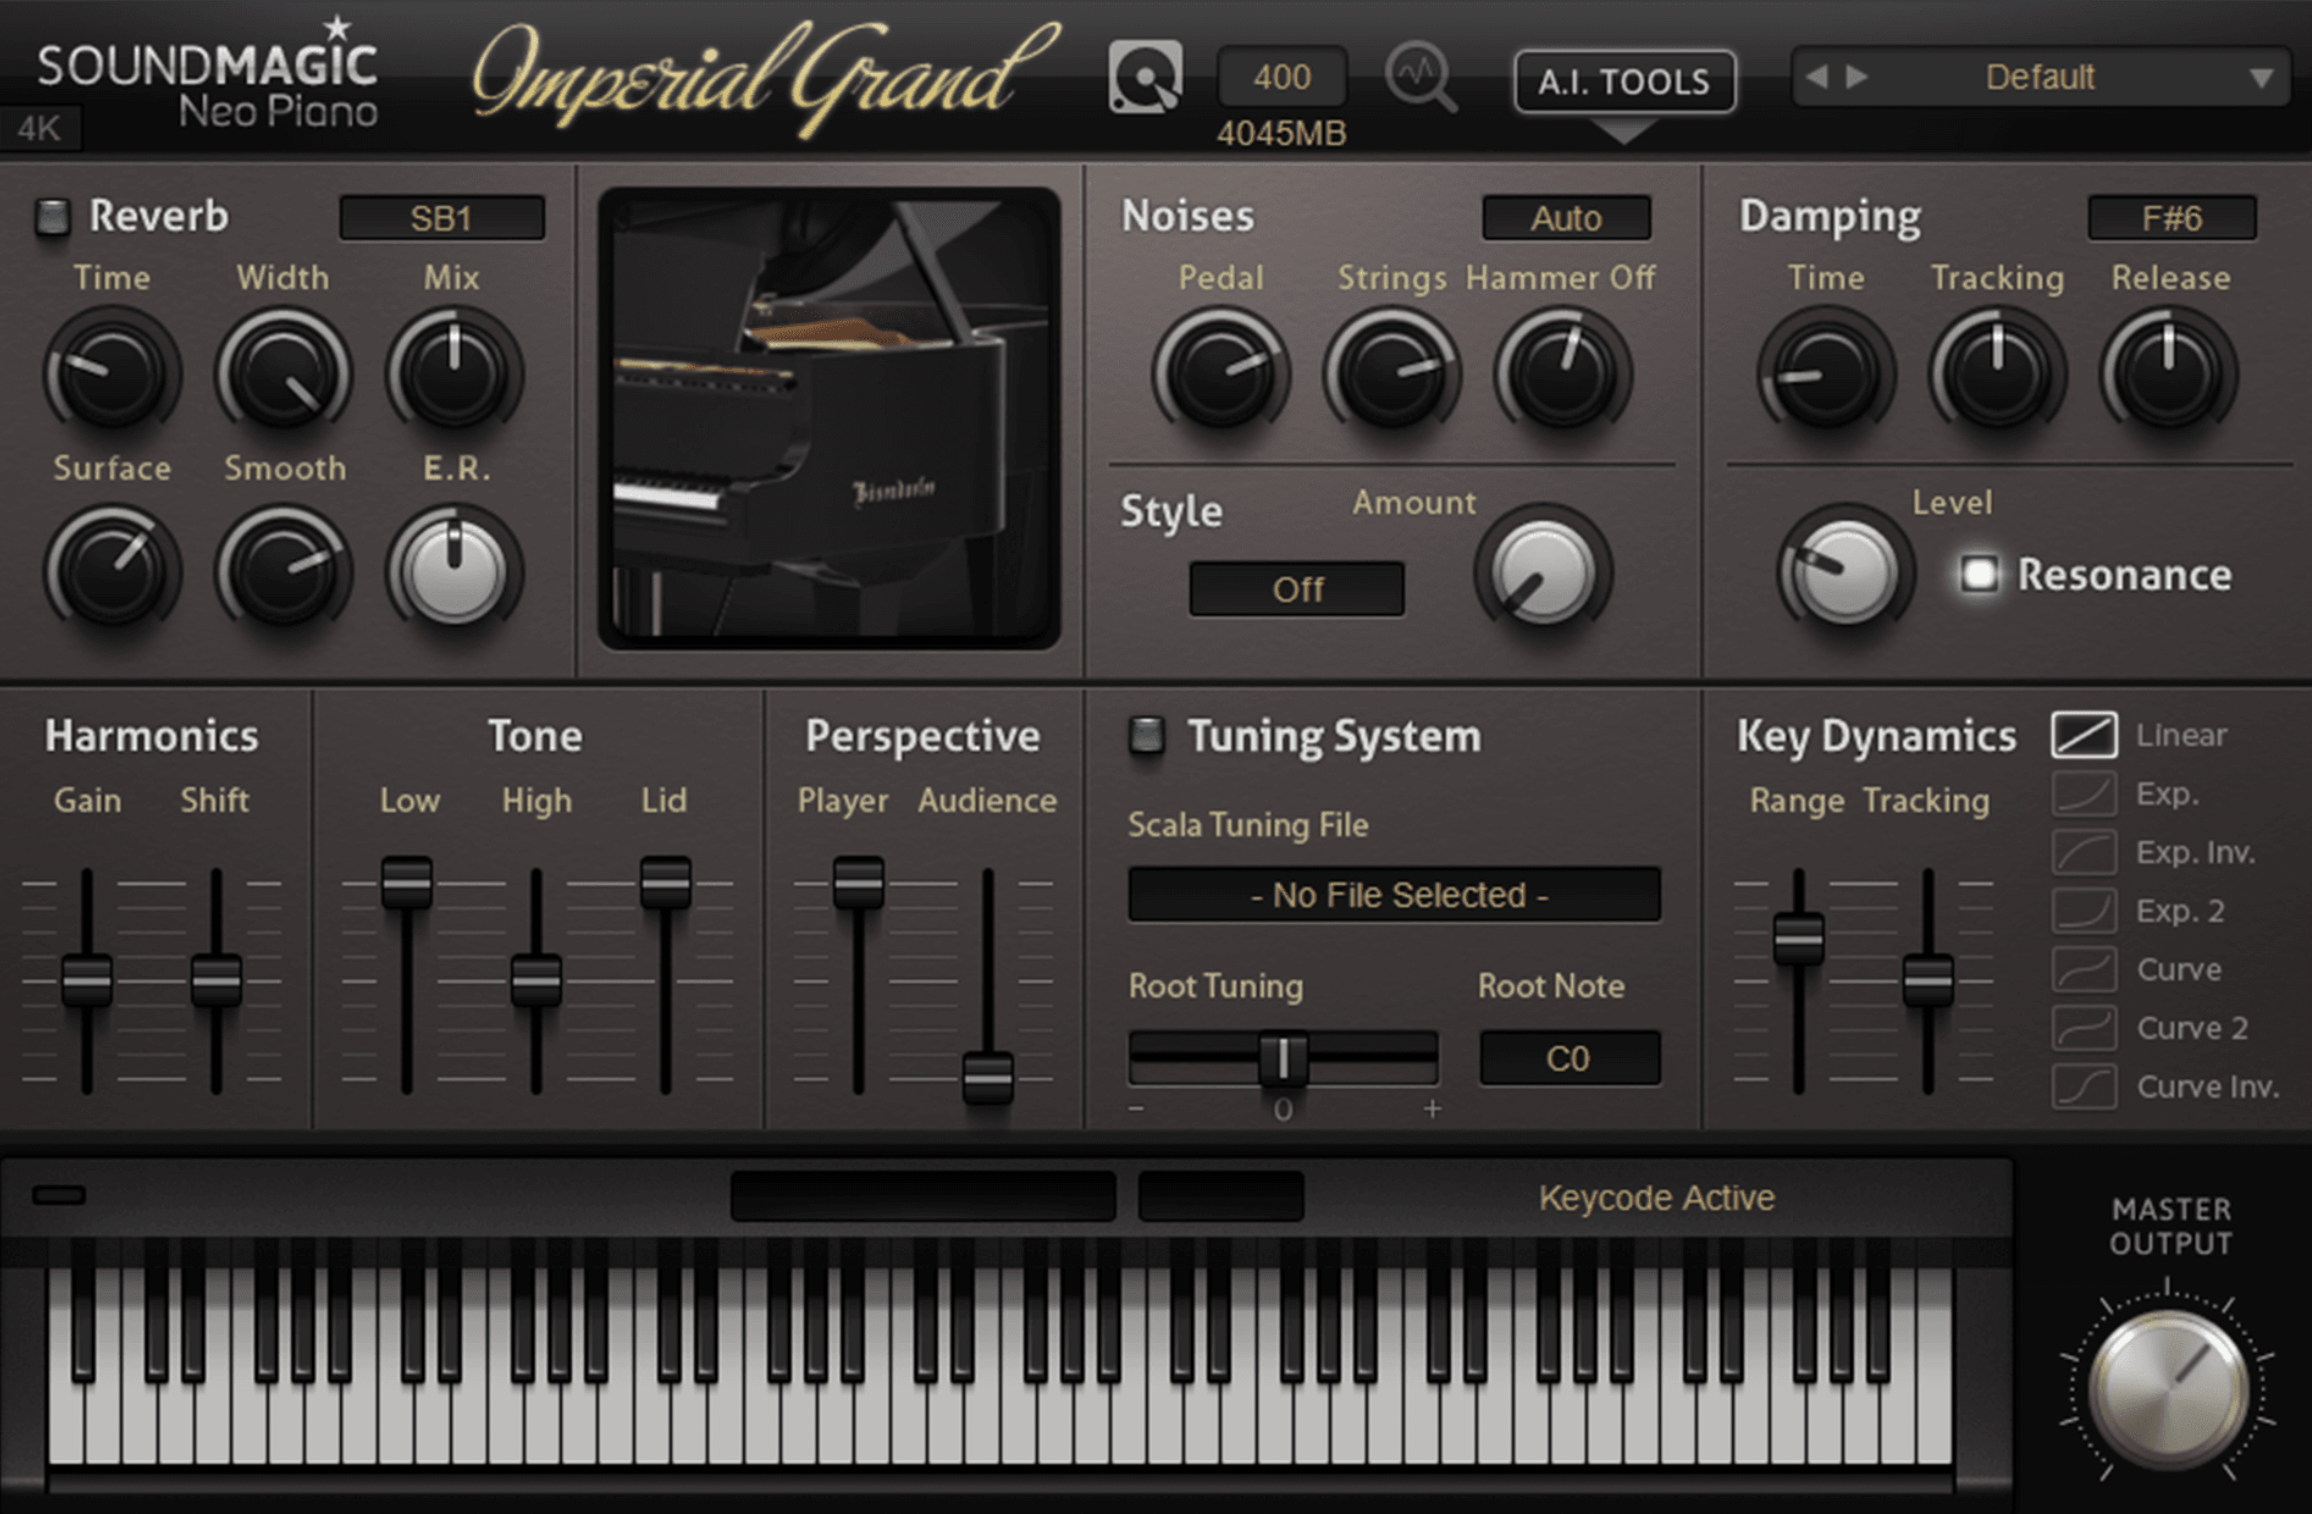Open the SB1 reverb type selector
Image resolution: width=2312 pixels, height=1514 pixels.
(x=442, y=218)
